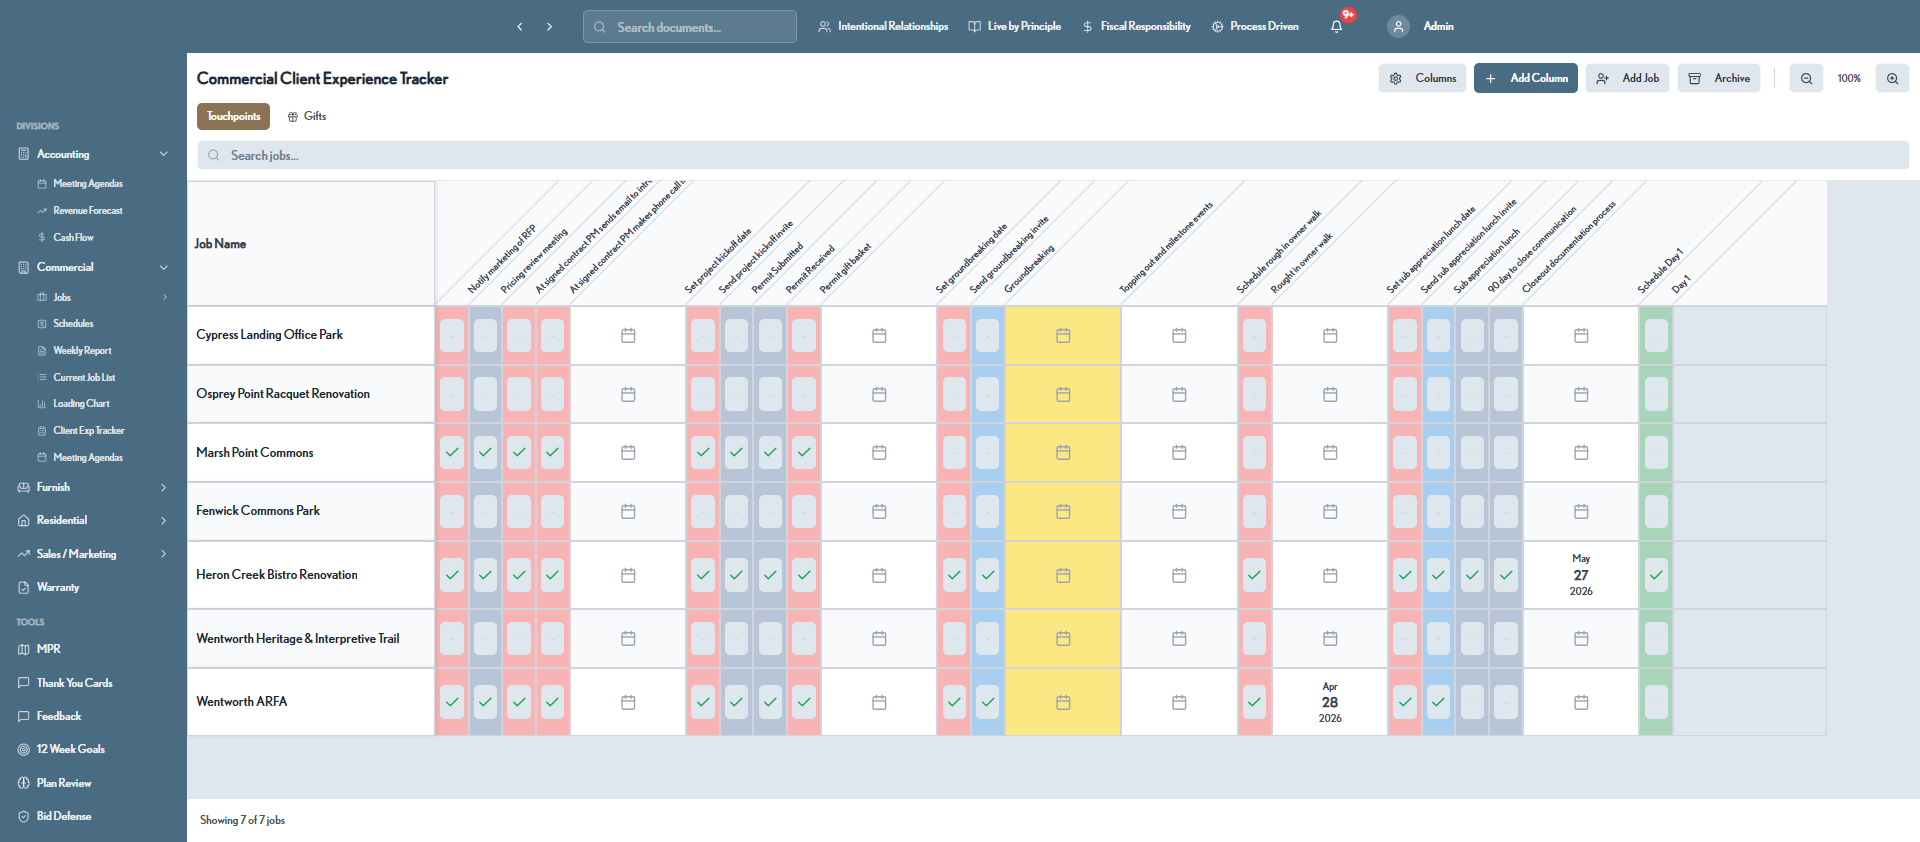The image size is (1920, 842).
Task: Select job name Heron Creek Bistro Renovation
Action: (x=277, y=576)
